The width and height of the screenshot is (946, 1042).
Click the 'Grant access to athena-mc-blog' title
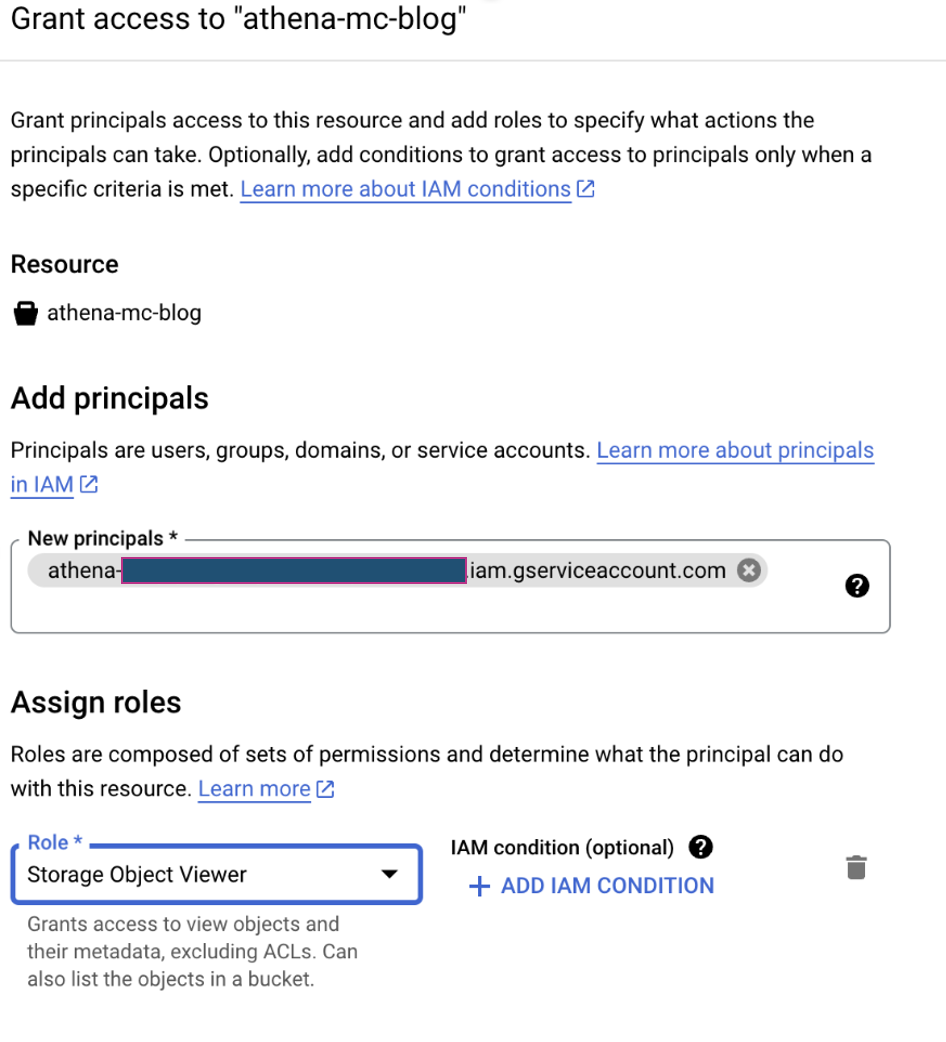click(x=239, y=21)
